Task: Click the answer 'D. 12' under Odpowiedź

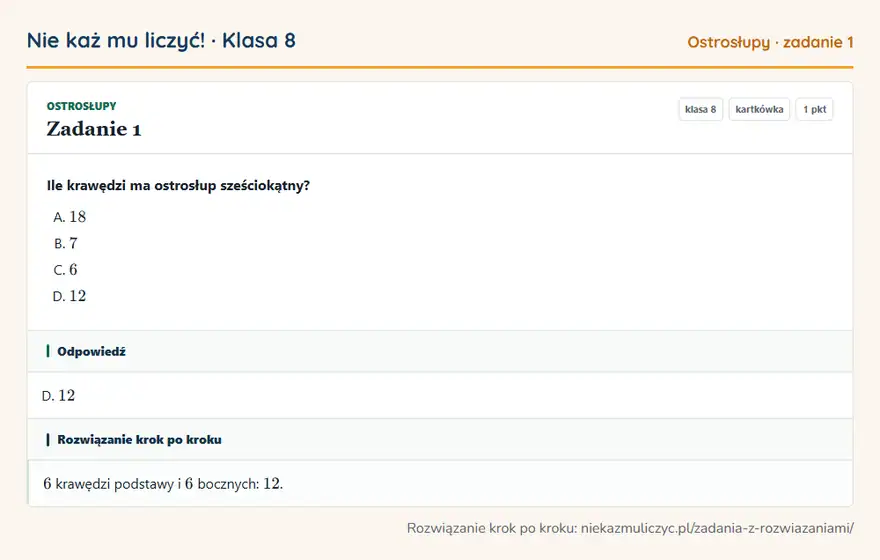Action: click(x=58, y=396)
